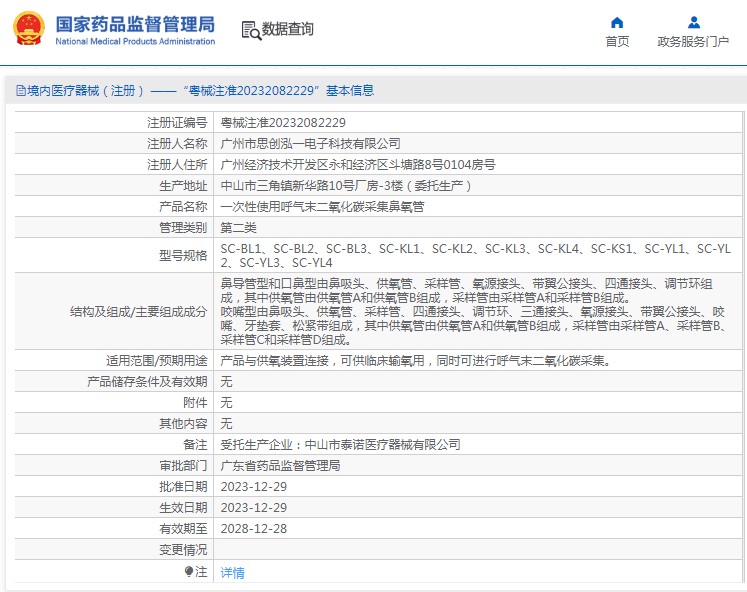Open the data query search icon
Screen dimensions: 747x592
click(x=251, y=30)
